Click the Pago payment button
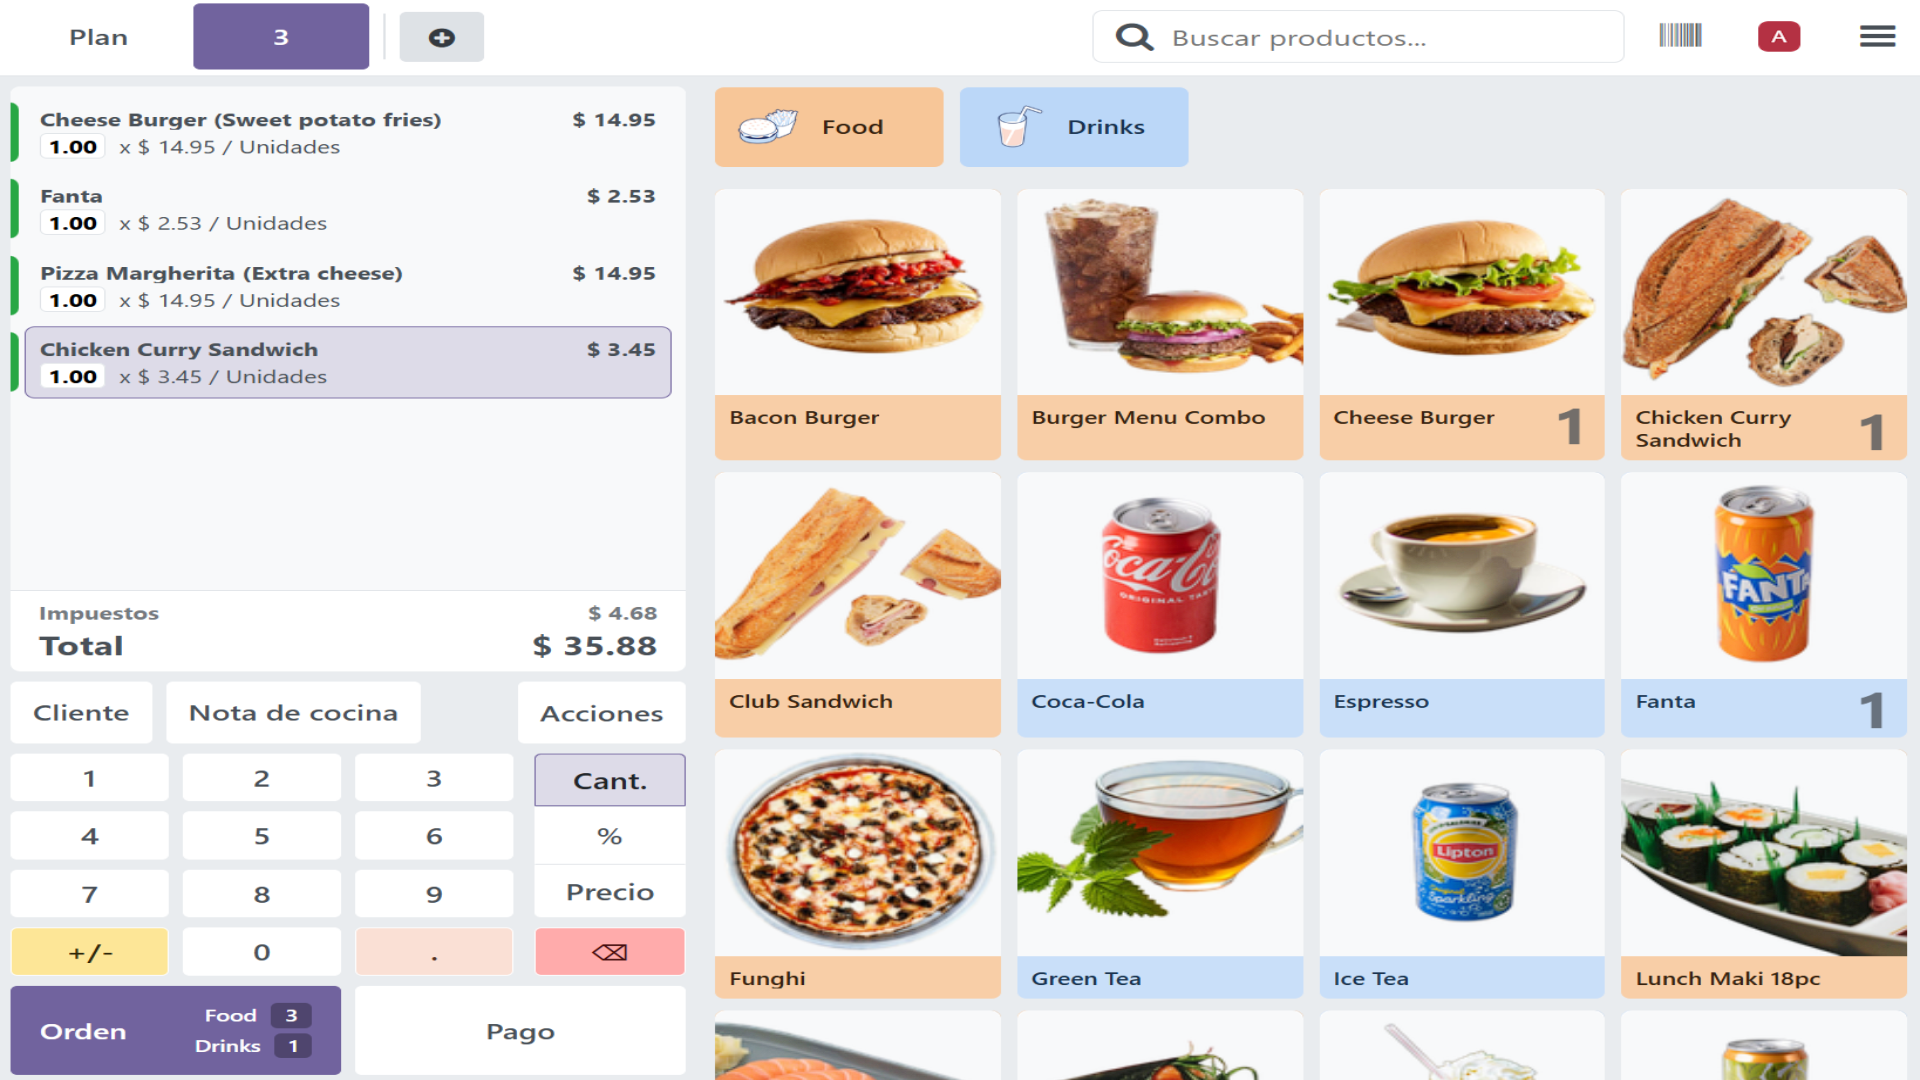1920x1080 pixels. point(520,1031)
